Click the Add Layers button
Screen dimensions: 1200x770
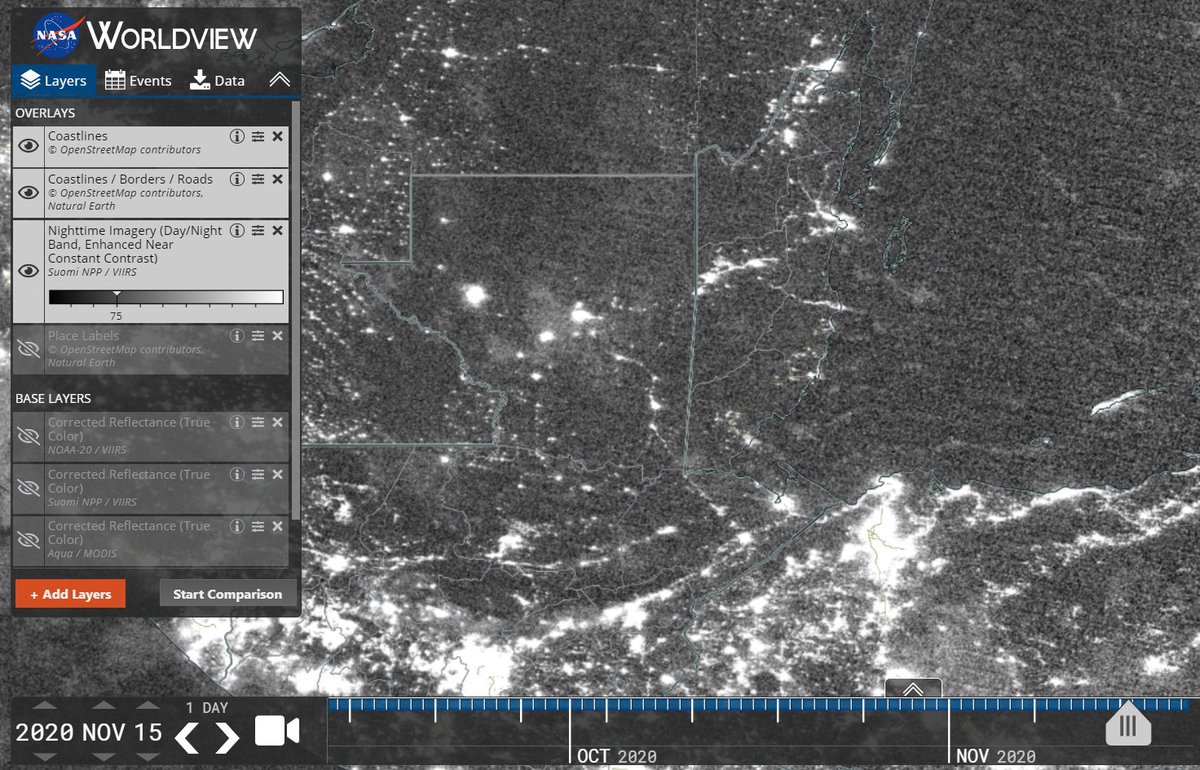tap(70, 594)
